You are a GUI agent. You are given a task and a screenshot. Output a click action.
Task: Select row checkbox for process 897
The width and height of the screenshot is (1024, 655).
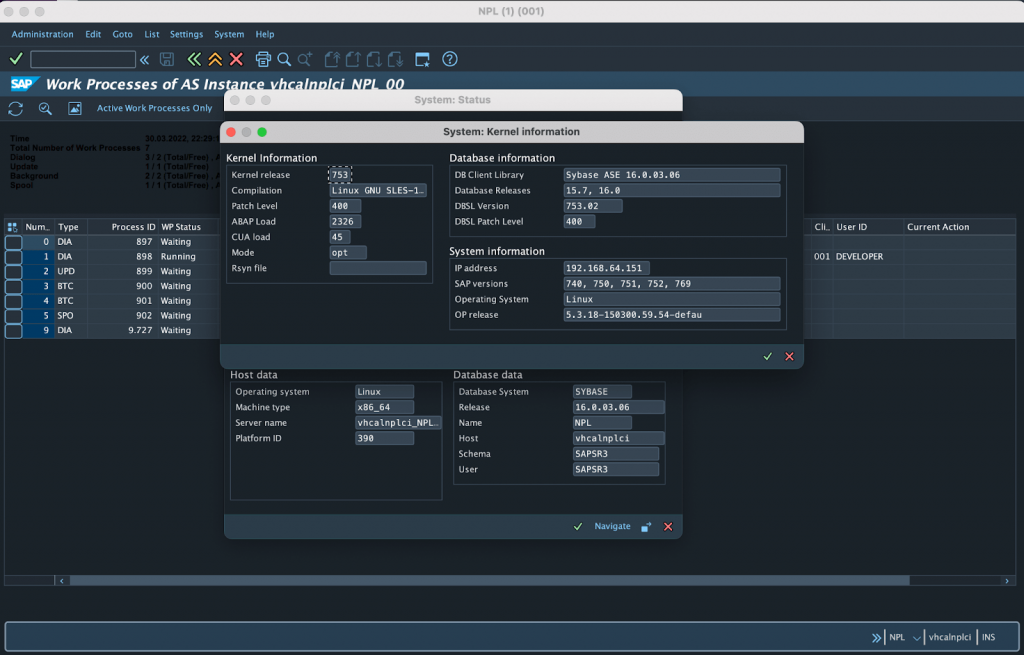point(14,242)
